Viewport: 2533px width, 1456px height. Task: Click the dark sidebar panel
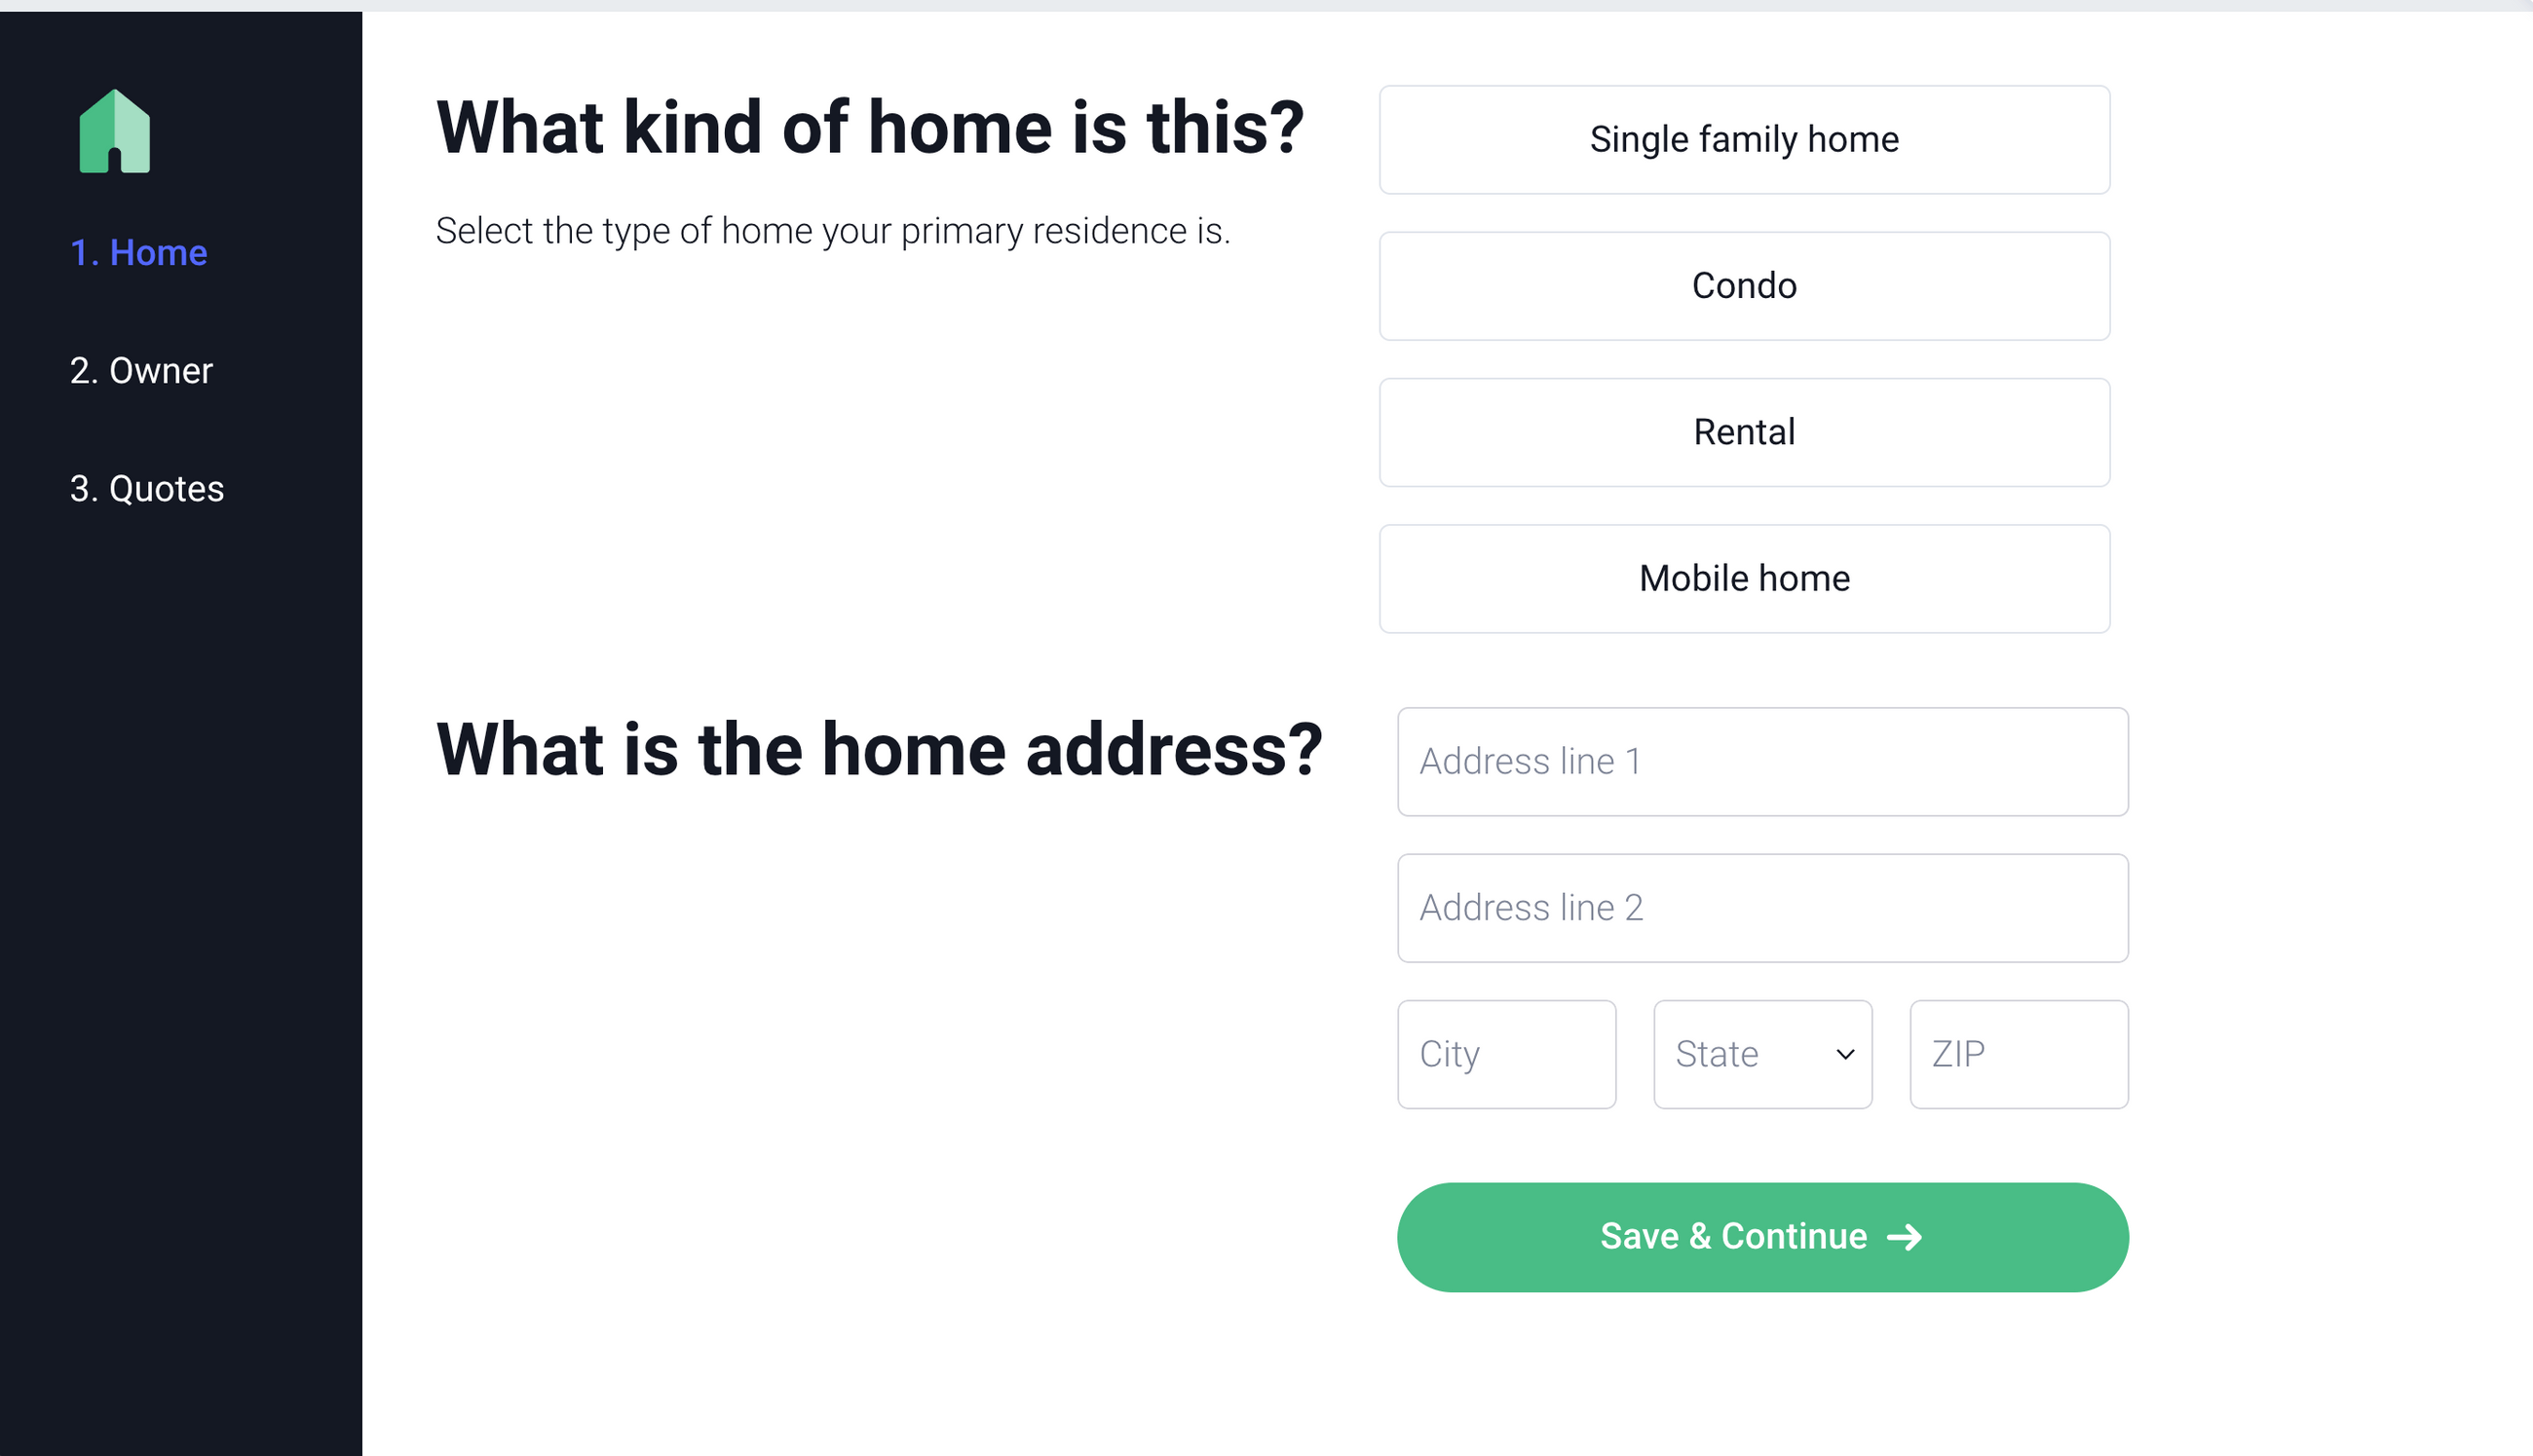point(180,900)
